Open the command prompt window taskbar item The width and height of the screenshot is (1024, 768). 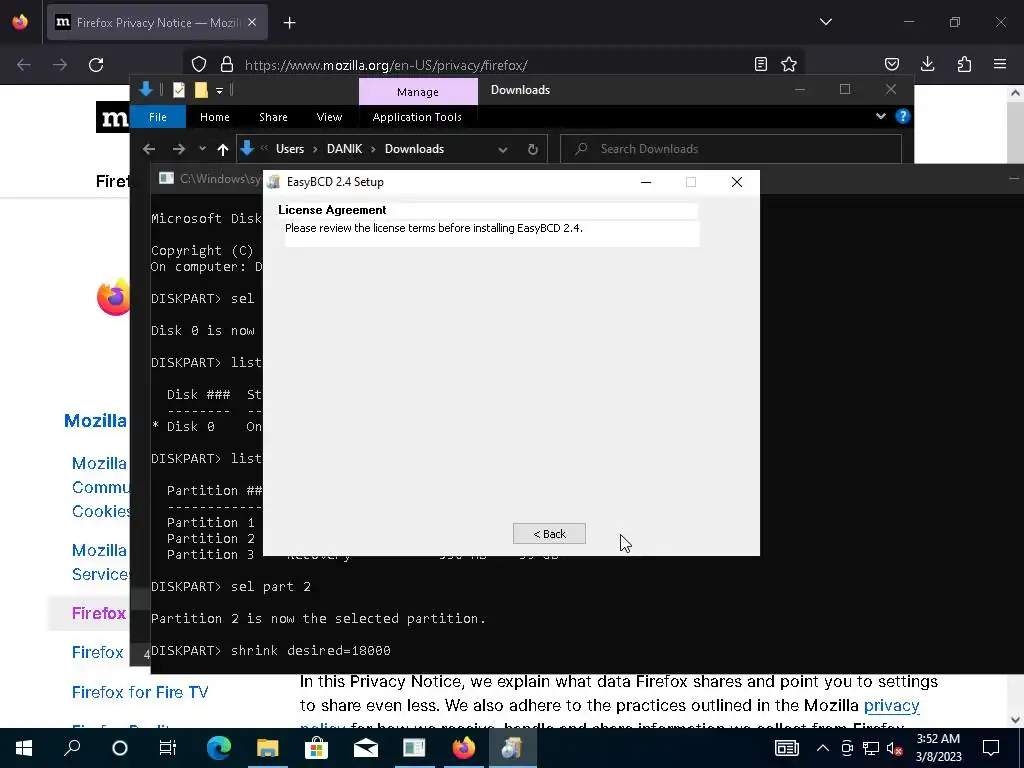coord(414,748)
